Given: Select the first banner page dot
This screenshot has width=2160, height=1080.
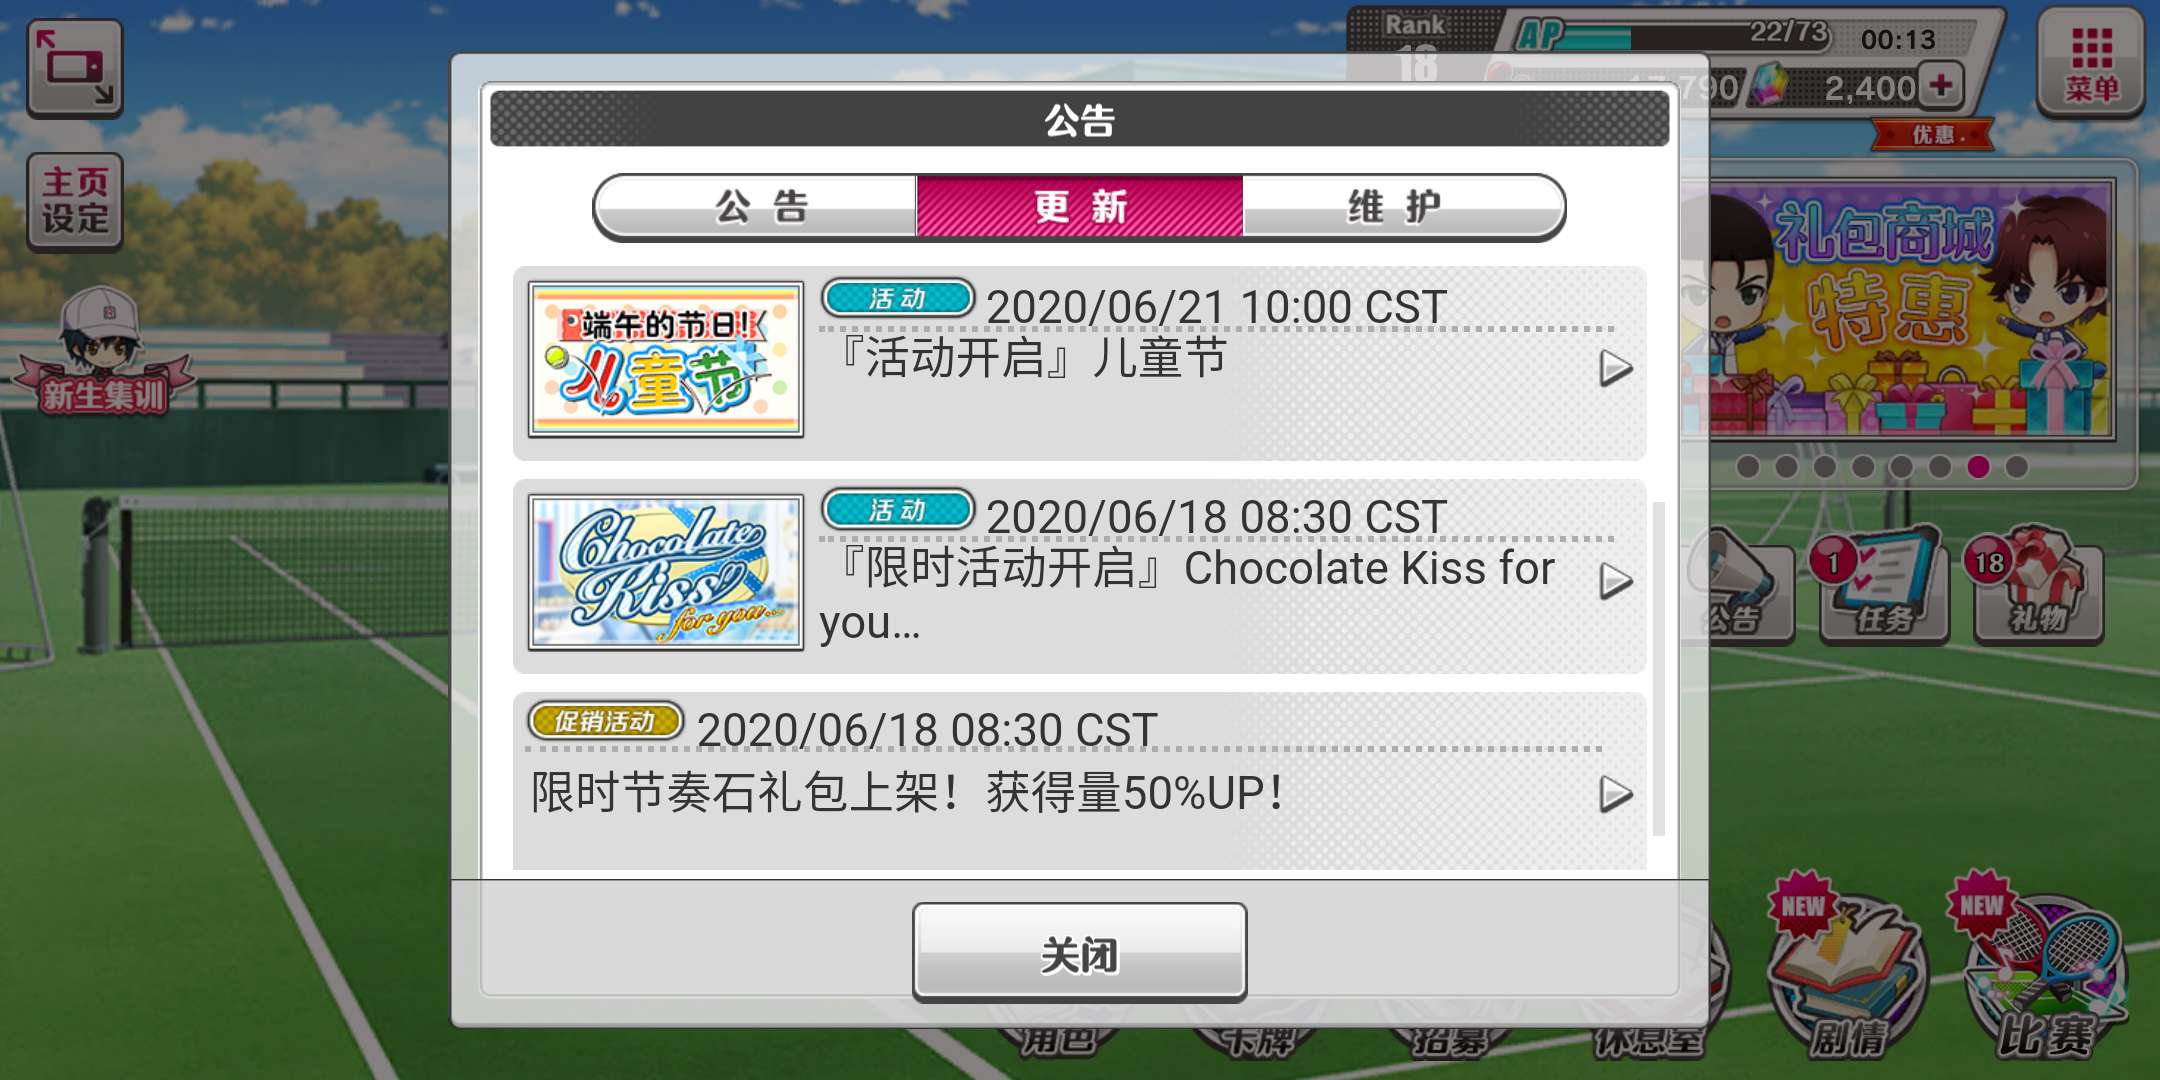Looking at the screenshot, I should [1748, 467].
